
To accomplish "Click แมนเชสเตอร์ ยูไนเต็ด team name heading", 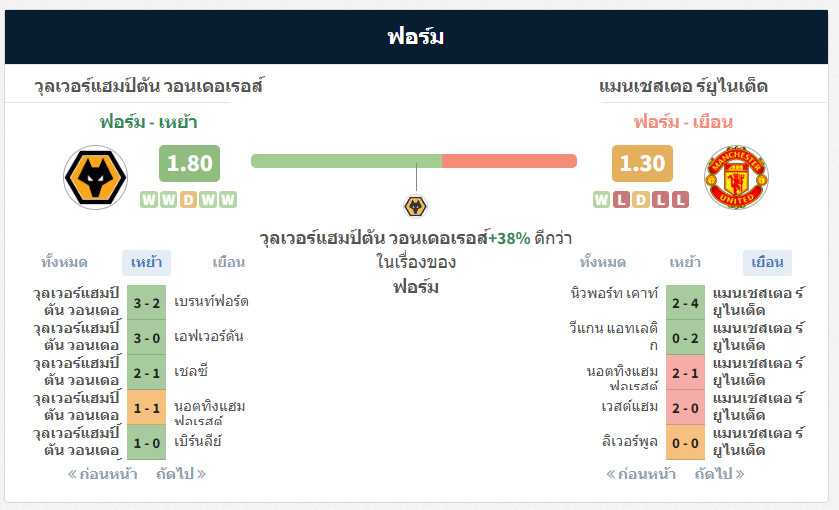I will point(683,86).
